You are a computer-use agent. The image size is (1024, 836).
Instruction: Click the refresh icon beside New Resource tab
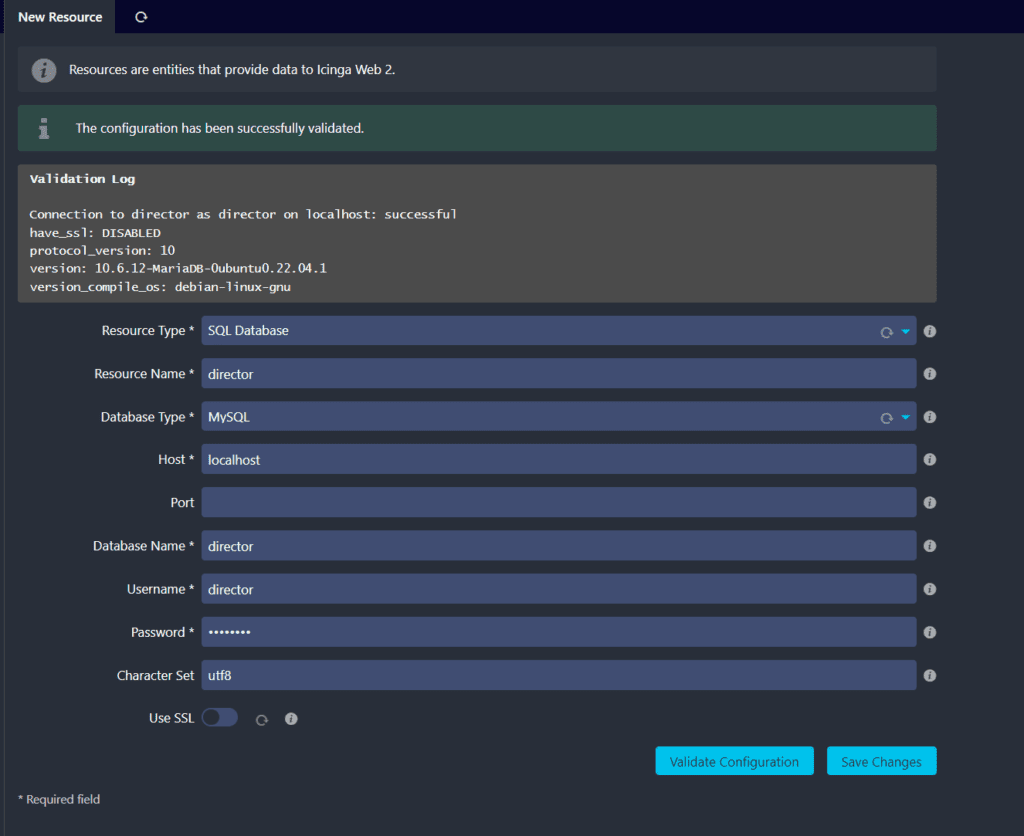(141, 17)
